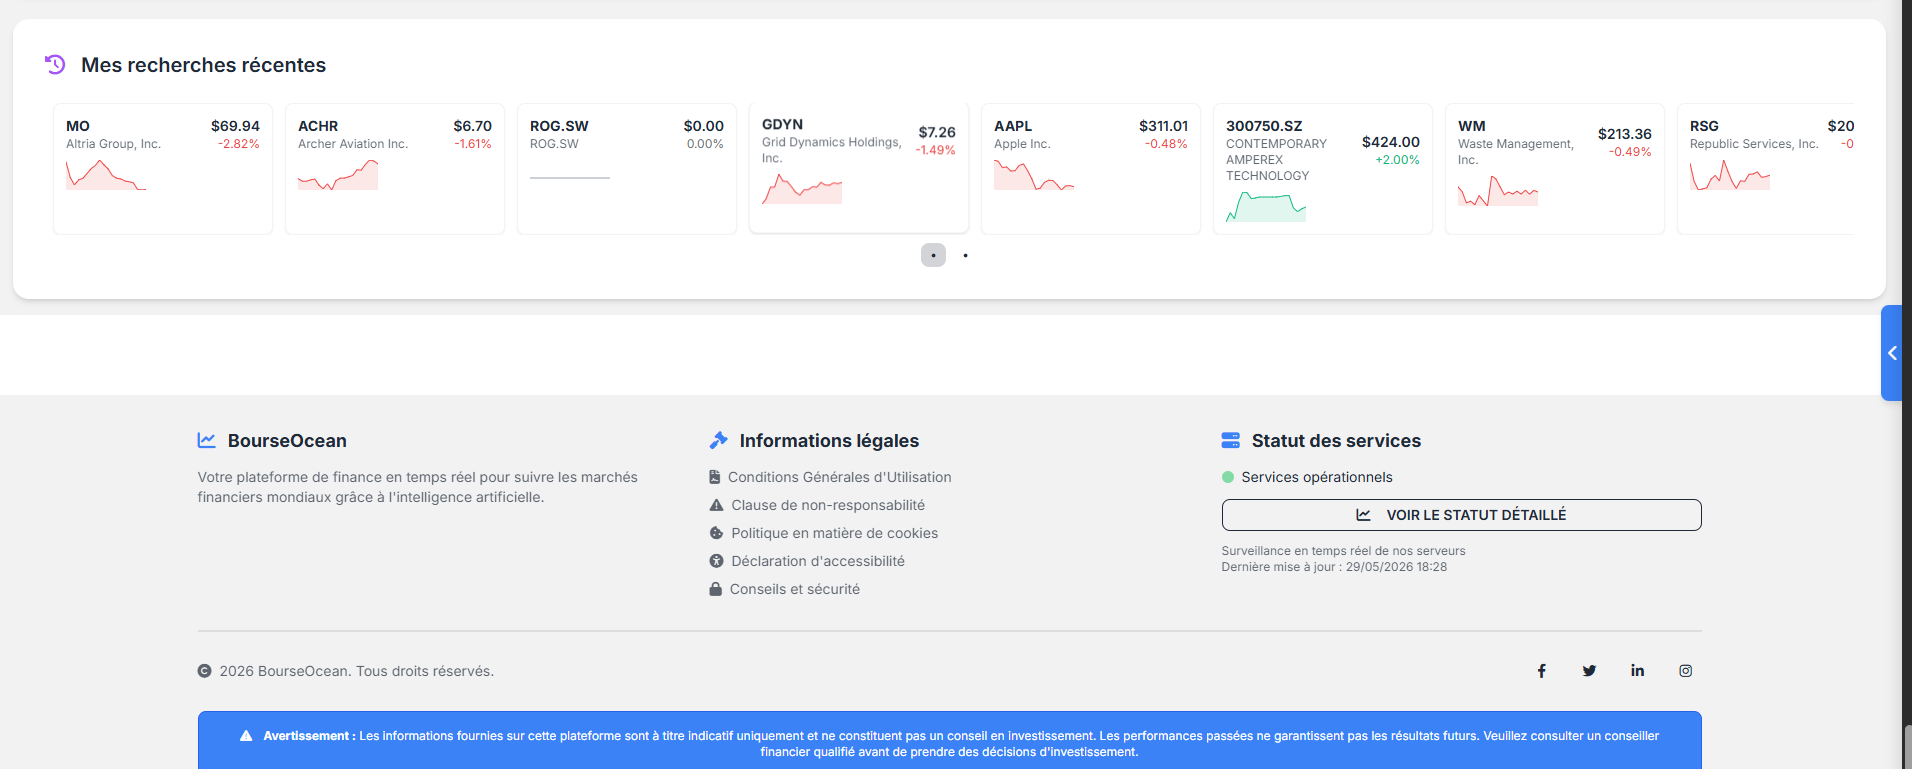Viewport: 1912px width, 769px height.
Task: Click the accessibility icon beside Déclaration d'accessibilité
Action: pos(716,561)
